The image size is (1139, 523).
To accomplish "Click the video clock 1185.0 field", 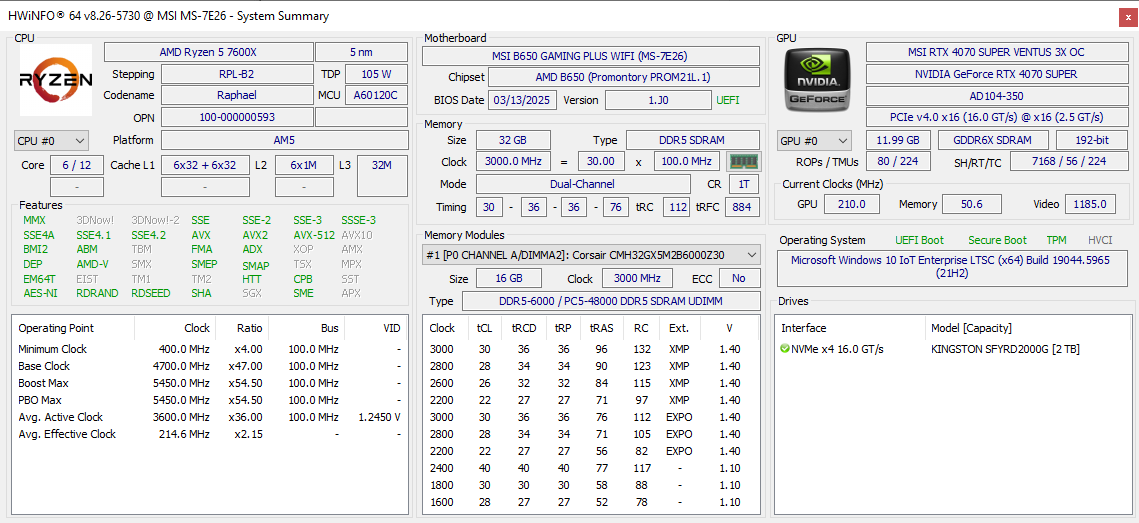I will 1090,204.
